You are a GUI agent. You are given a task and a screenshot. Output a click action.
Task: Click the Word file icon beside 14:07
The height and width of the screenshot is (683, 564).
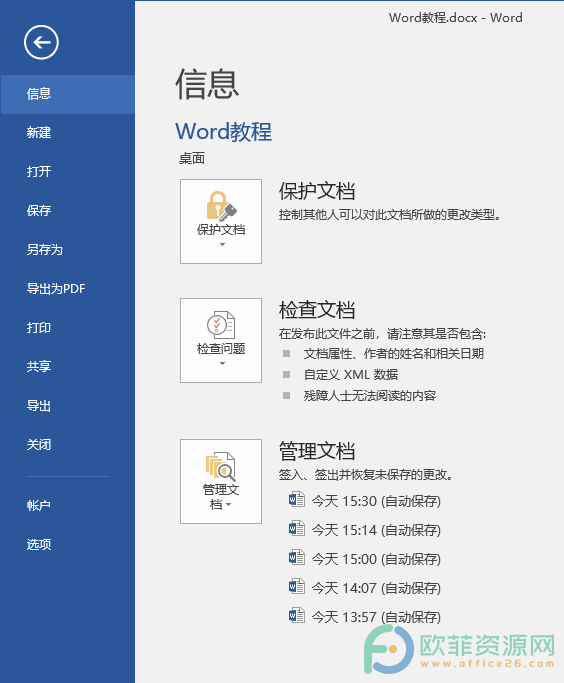point(297,586)
